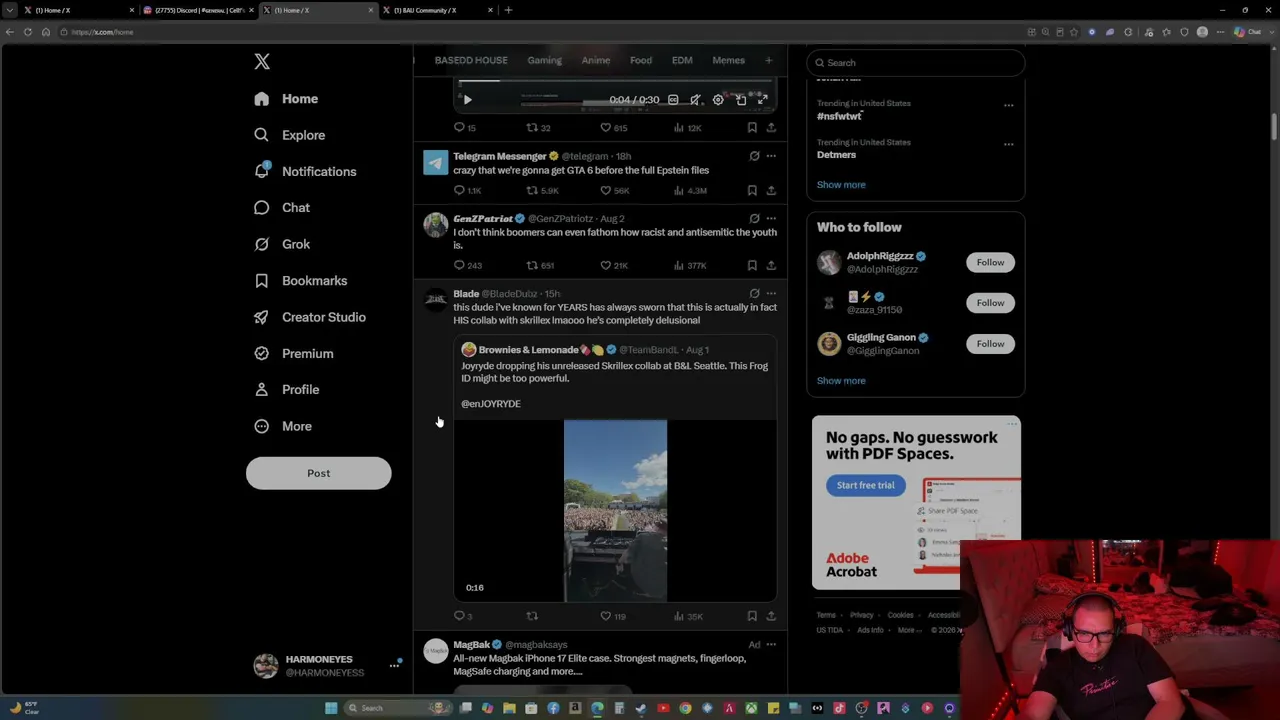This screenshot has width=1280, height=720.
Task: Click Start free trial in Adobe ad
Action: pyautogui.click(x=866, y=485)
